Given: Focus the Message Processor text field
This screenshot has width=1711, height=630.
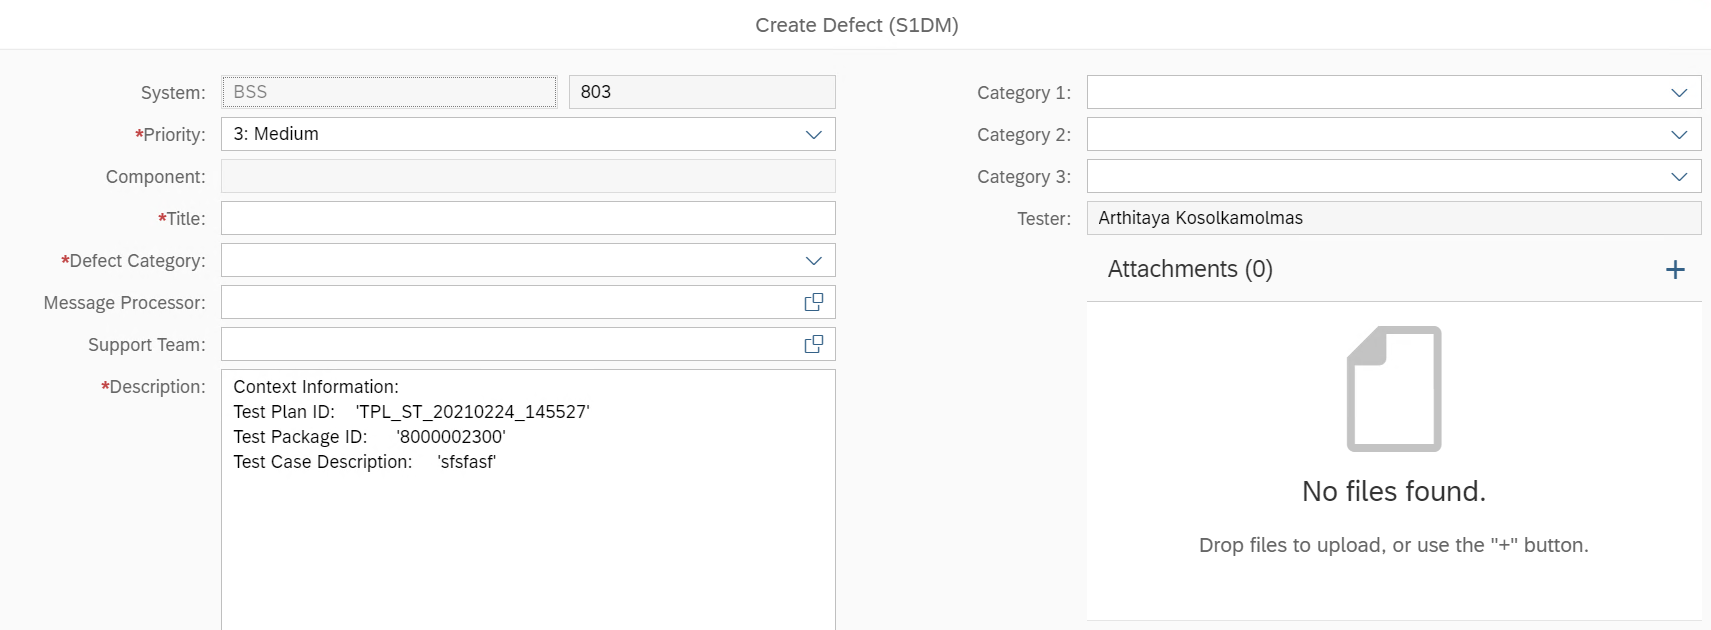Looking at the screenshot, I should pyautogui.click(x=510, y=302).
